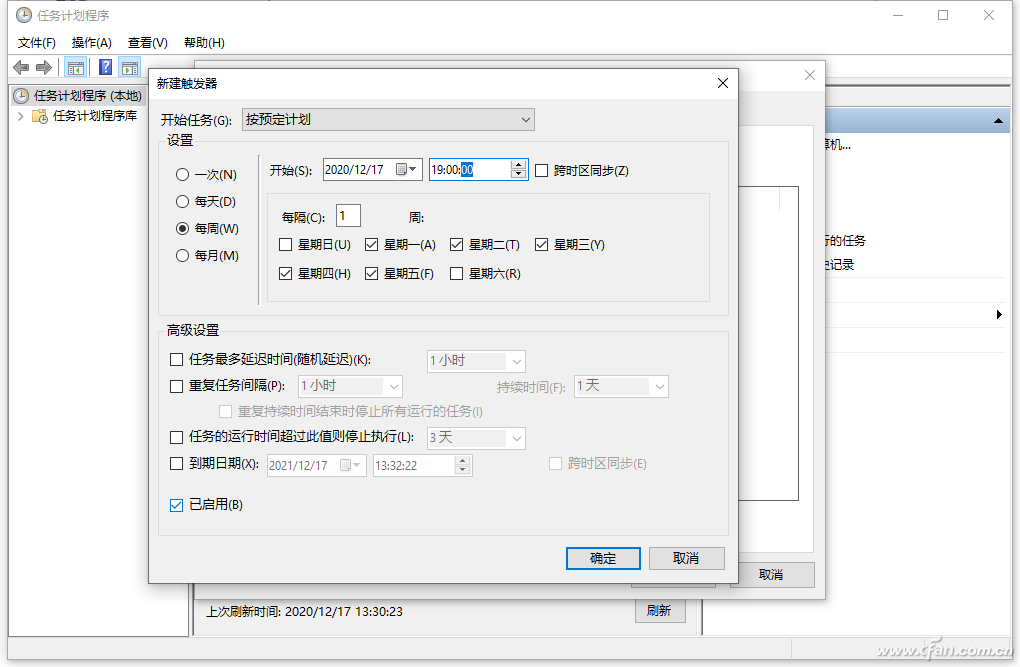Click the 每隔(C) weeks input field
Screen dimensions: 1020x667
(x=348, y=216)
